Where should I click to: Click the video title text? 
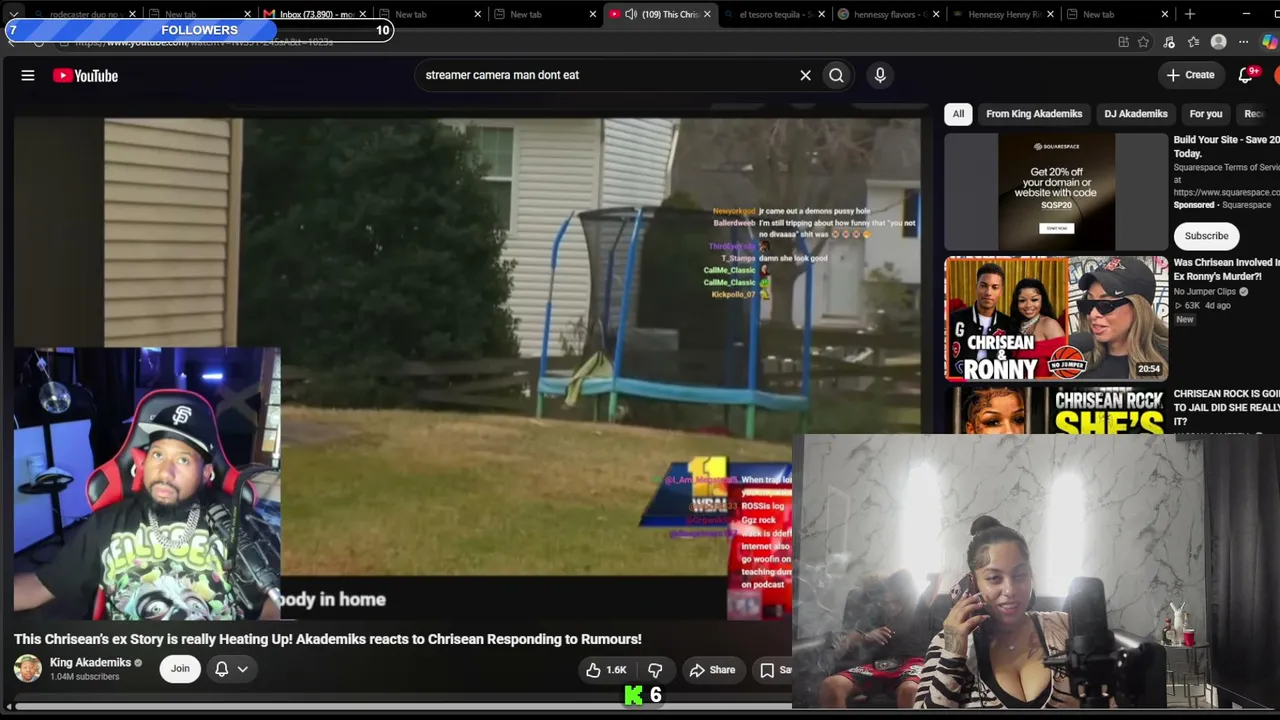pos(328,639)
